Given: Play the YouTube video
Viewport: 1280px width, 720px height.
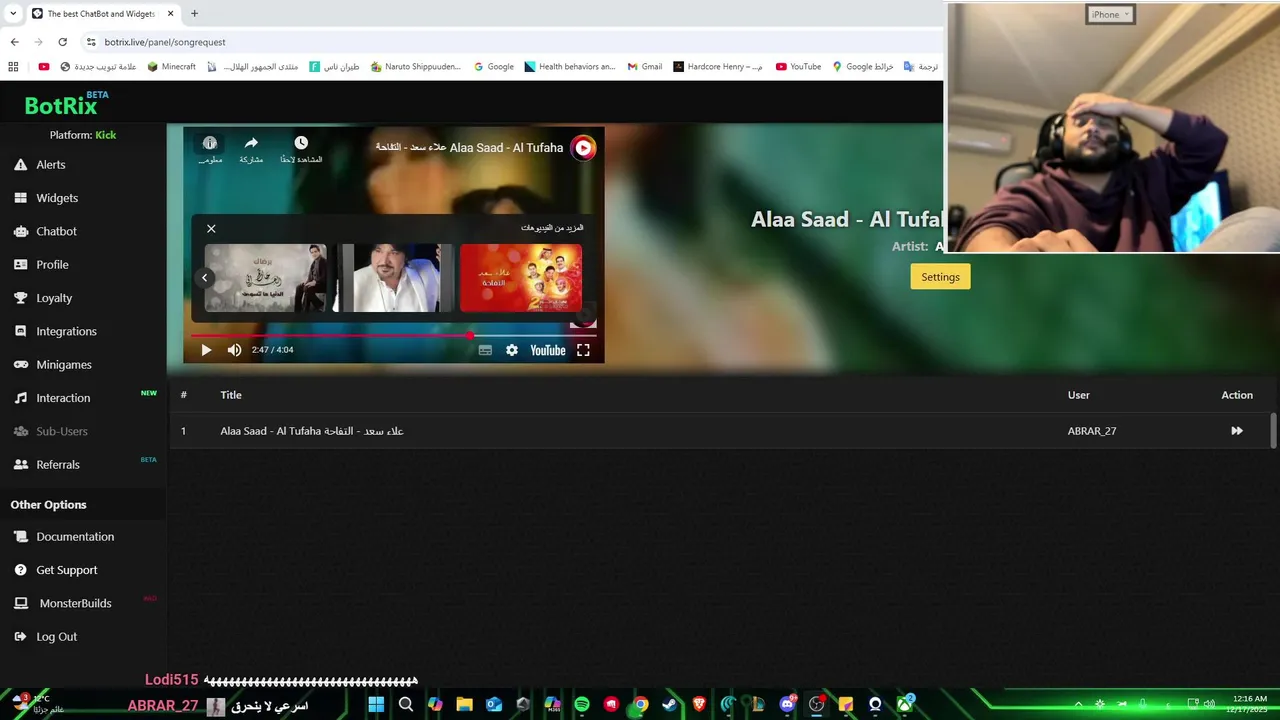Looking at the screenshot, I should (206, 350).
